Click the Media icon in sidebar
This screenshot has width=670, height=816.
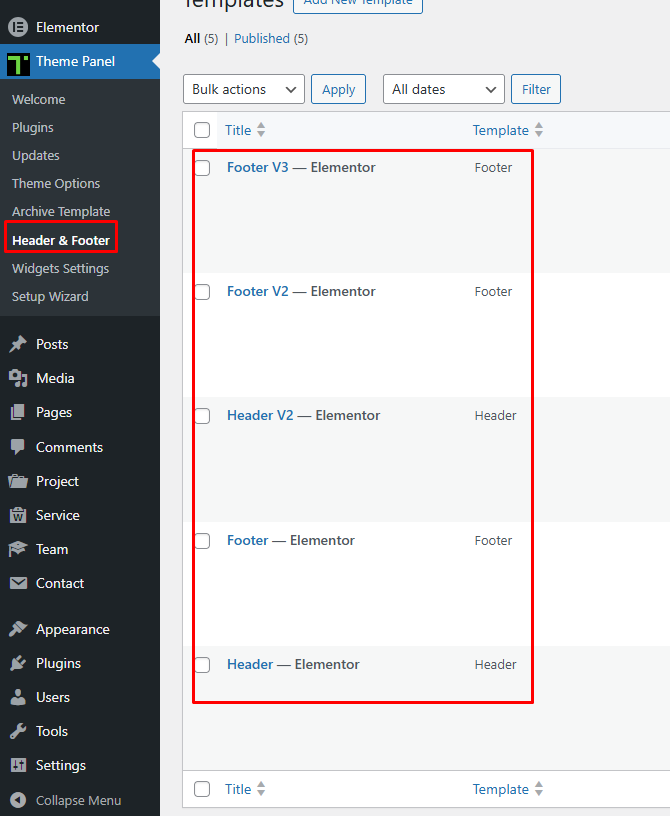(x=18, y=378)
